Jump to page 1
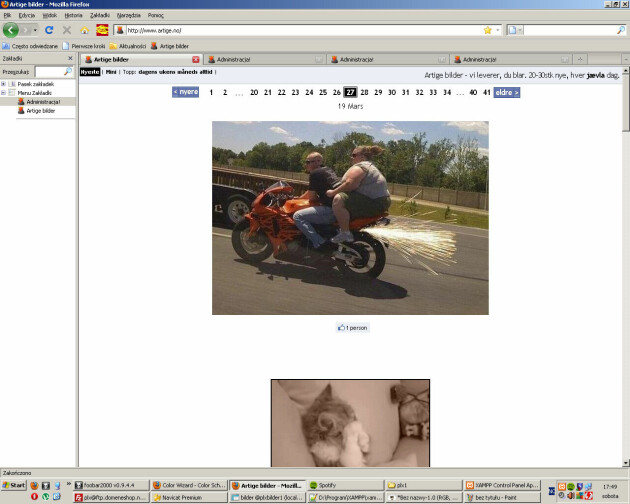This screenshot has width=630, height=504. coord(211,92)
